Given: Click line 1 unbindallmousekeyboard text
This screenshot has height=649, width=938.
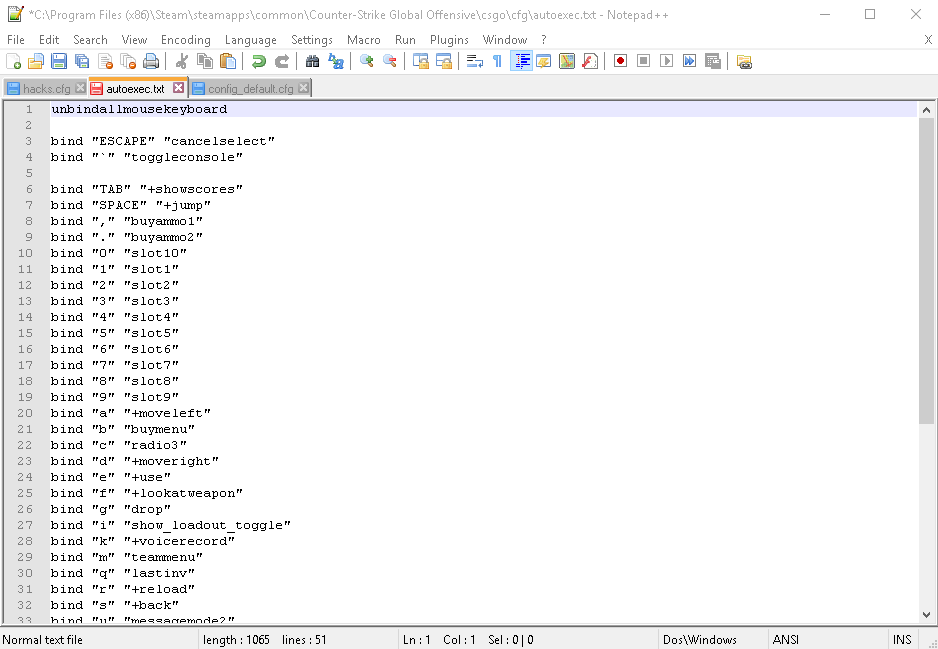Looking at the screenshot, I should coord(139,109).
